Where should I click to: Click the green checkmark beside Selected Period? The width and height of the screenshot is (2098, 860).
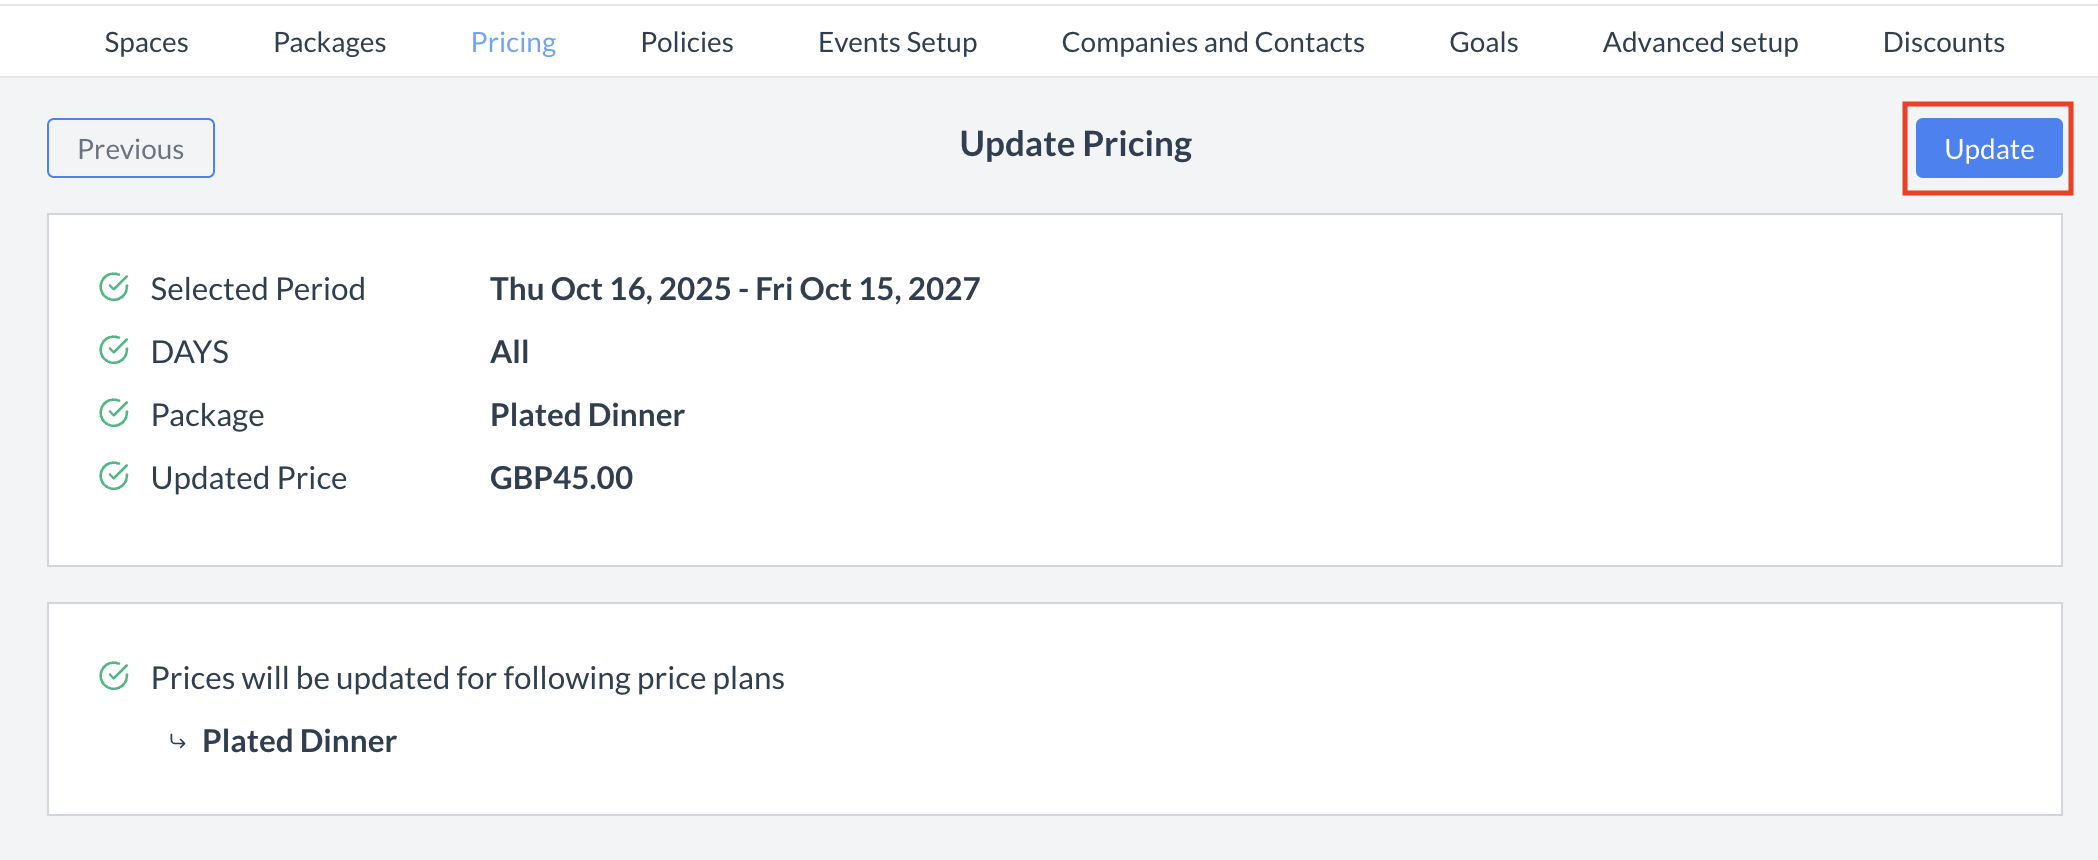click(114, 287)
